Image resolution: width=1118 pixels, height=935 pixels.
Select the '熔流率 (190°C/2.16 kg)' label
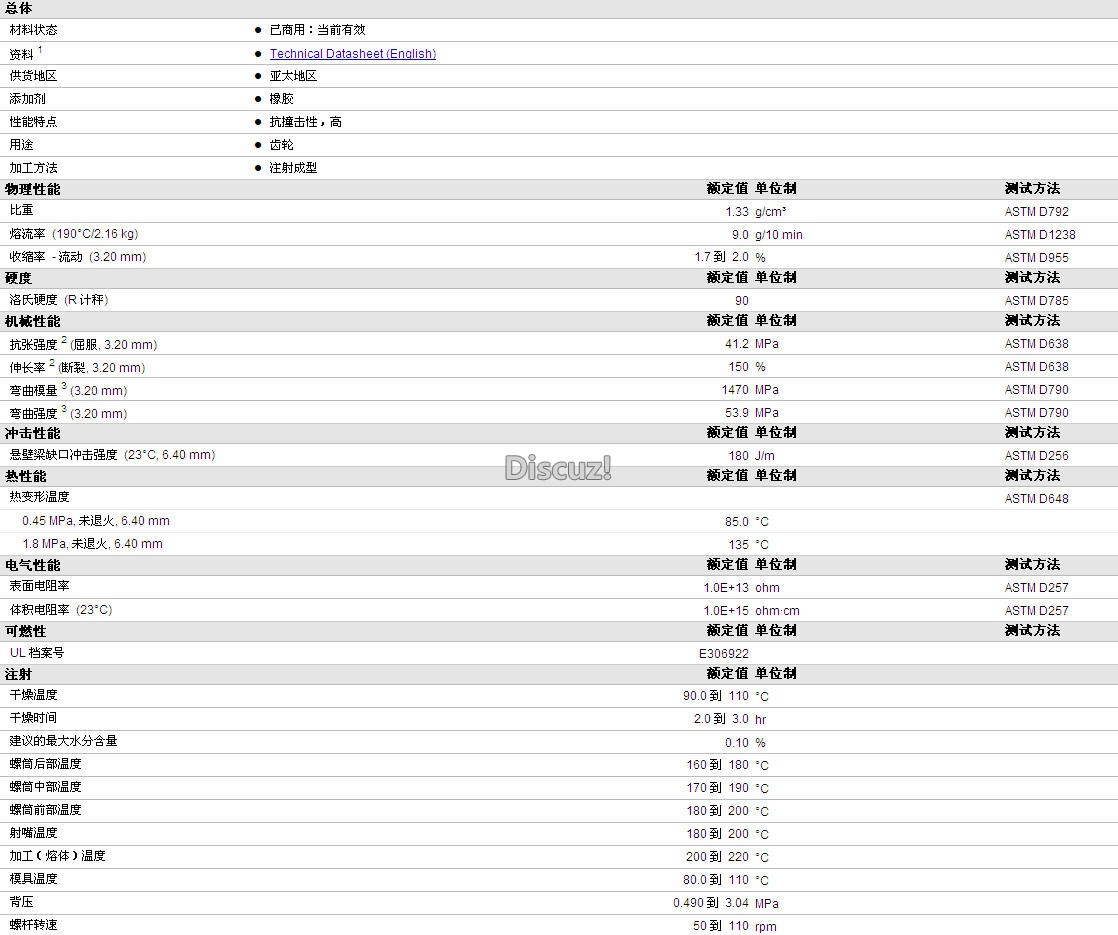[73, 234]
